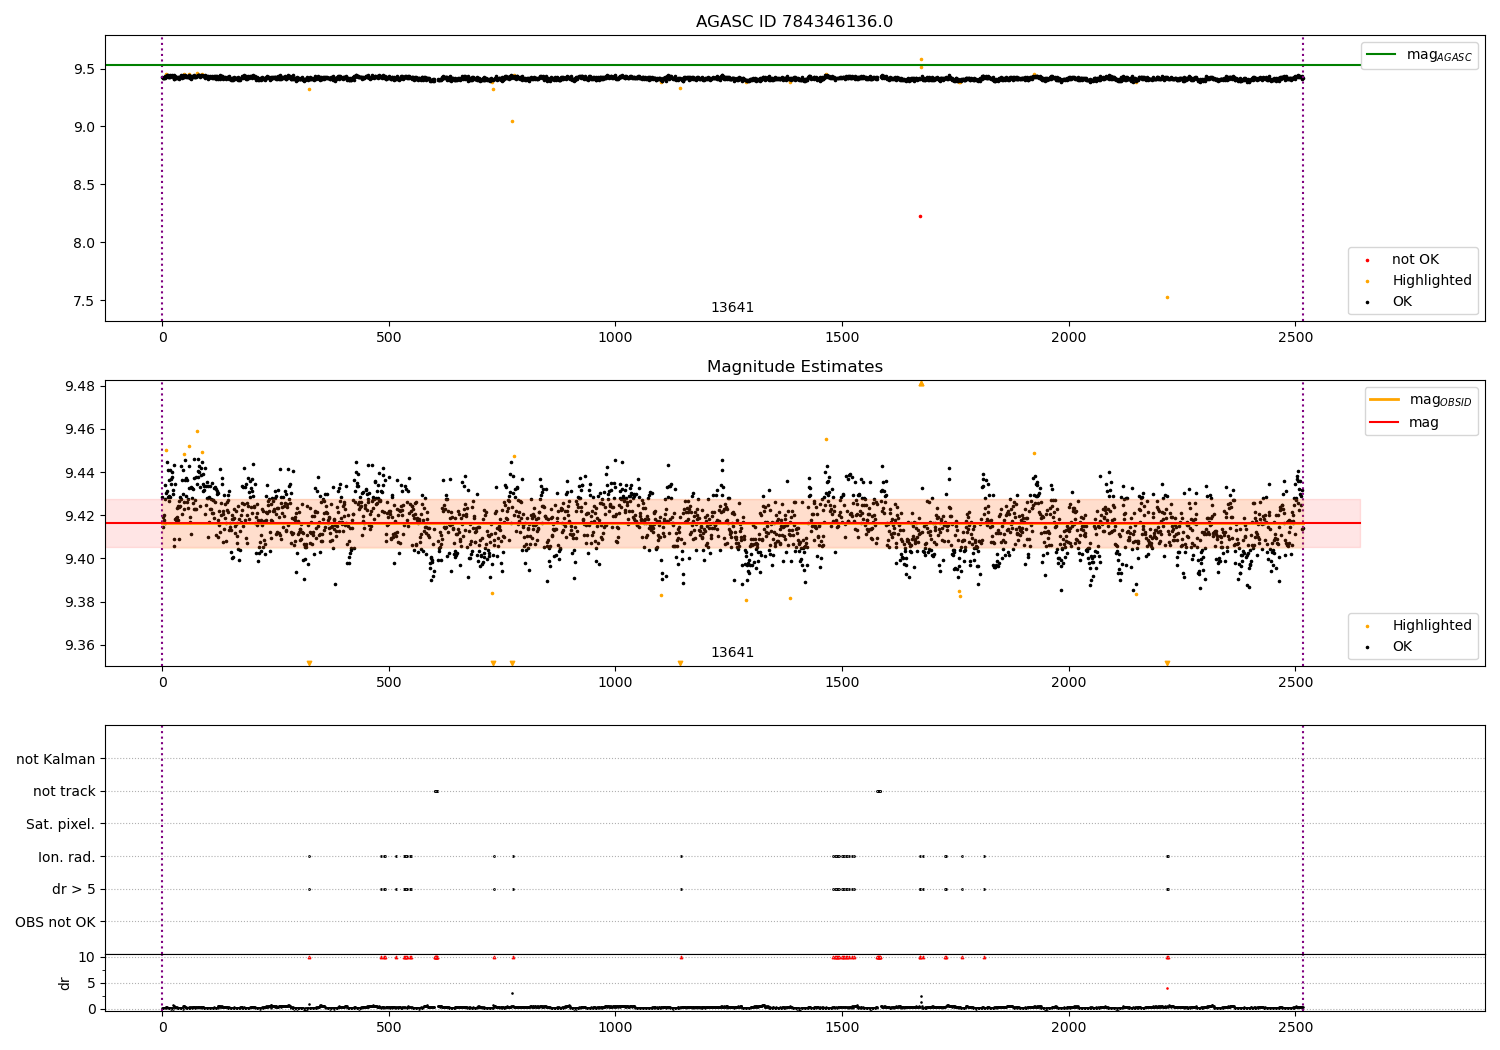
Task: Click the 'not Kalman' row label
Action: tap(56, 760)
